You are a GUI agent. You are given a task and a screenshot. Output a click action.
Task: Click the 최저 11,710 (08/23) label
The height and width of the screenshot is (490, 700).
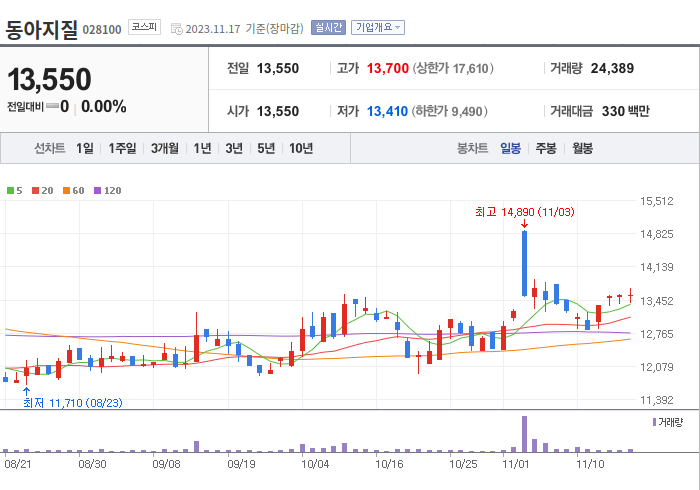(x=73, y=403)
